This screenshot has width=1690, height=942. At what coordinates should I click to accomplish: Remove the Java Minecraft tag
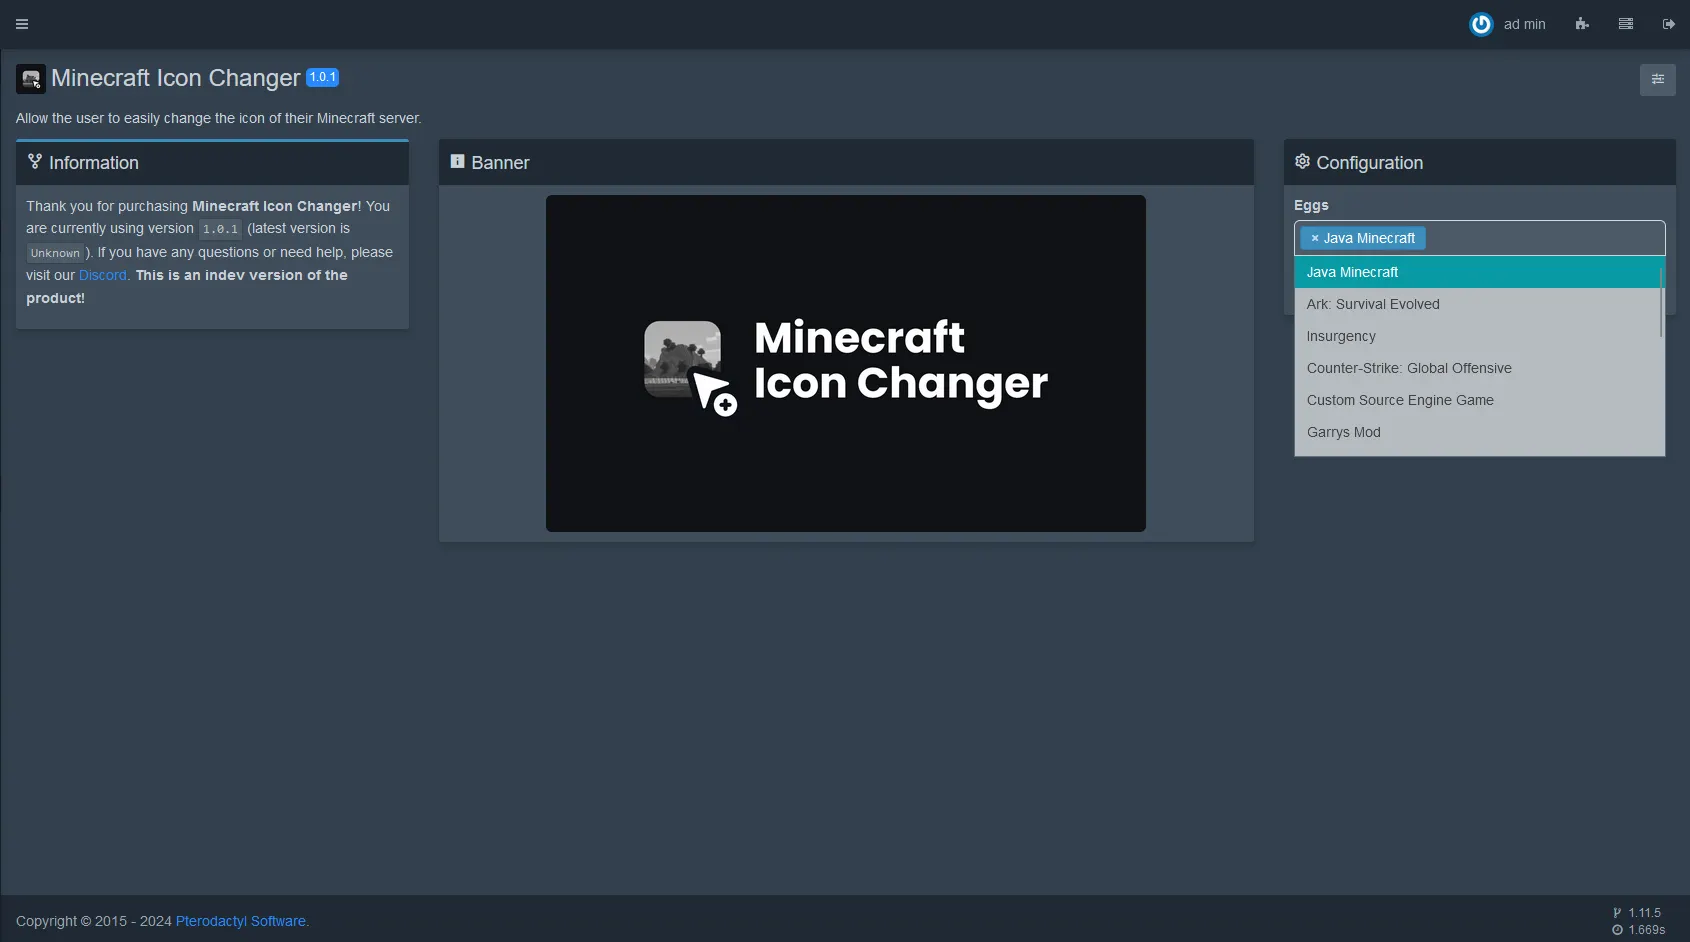(1315, 238)
